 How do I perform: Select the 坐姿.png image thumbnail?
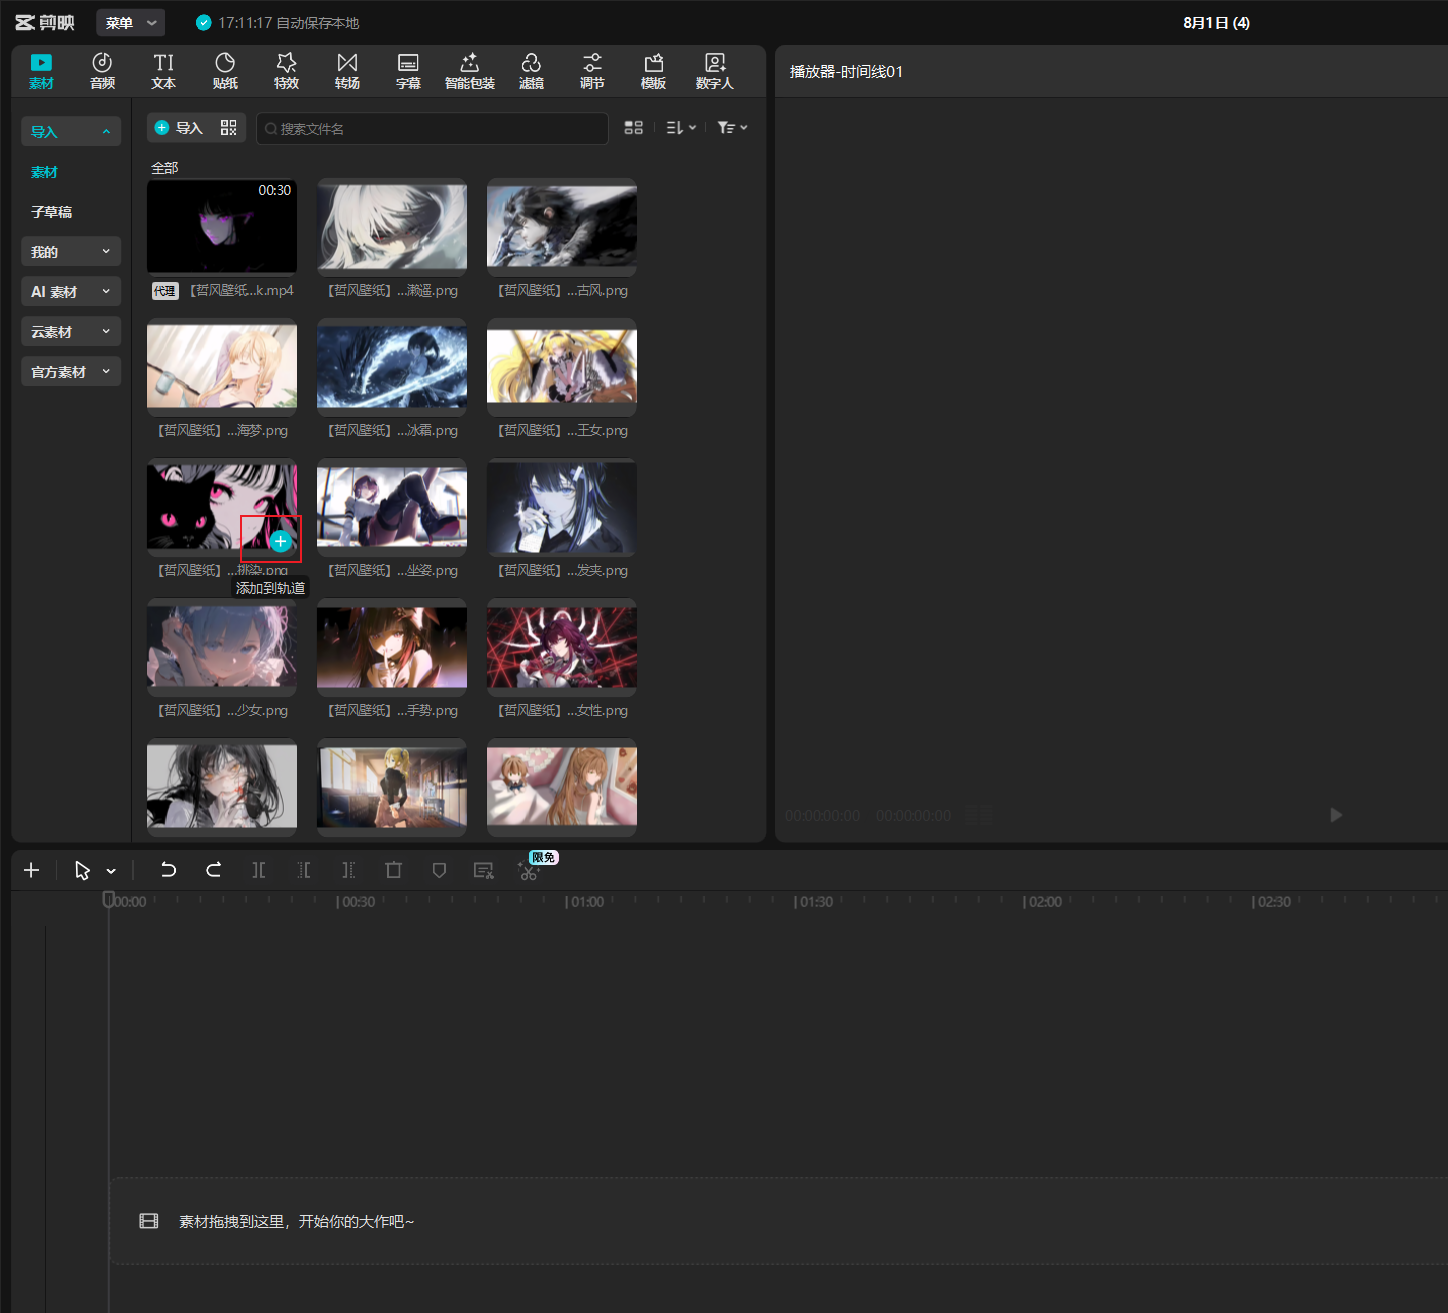tap(392, 506)
